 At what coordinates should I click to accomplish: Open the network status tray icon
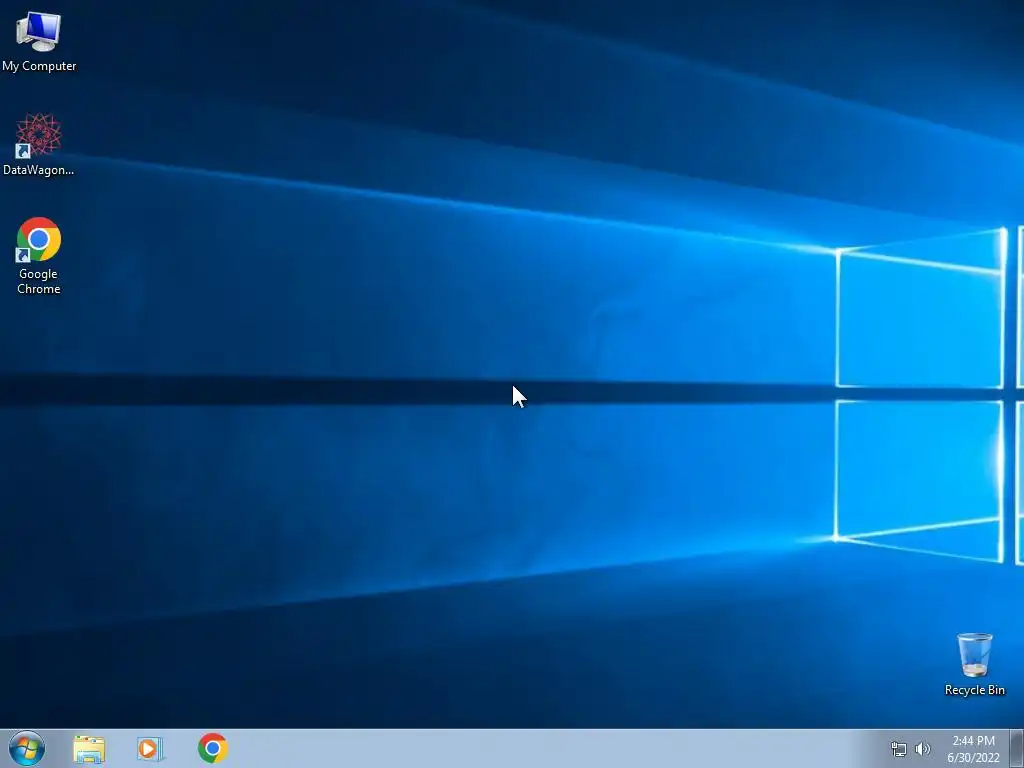pos(899,749)
